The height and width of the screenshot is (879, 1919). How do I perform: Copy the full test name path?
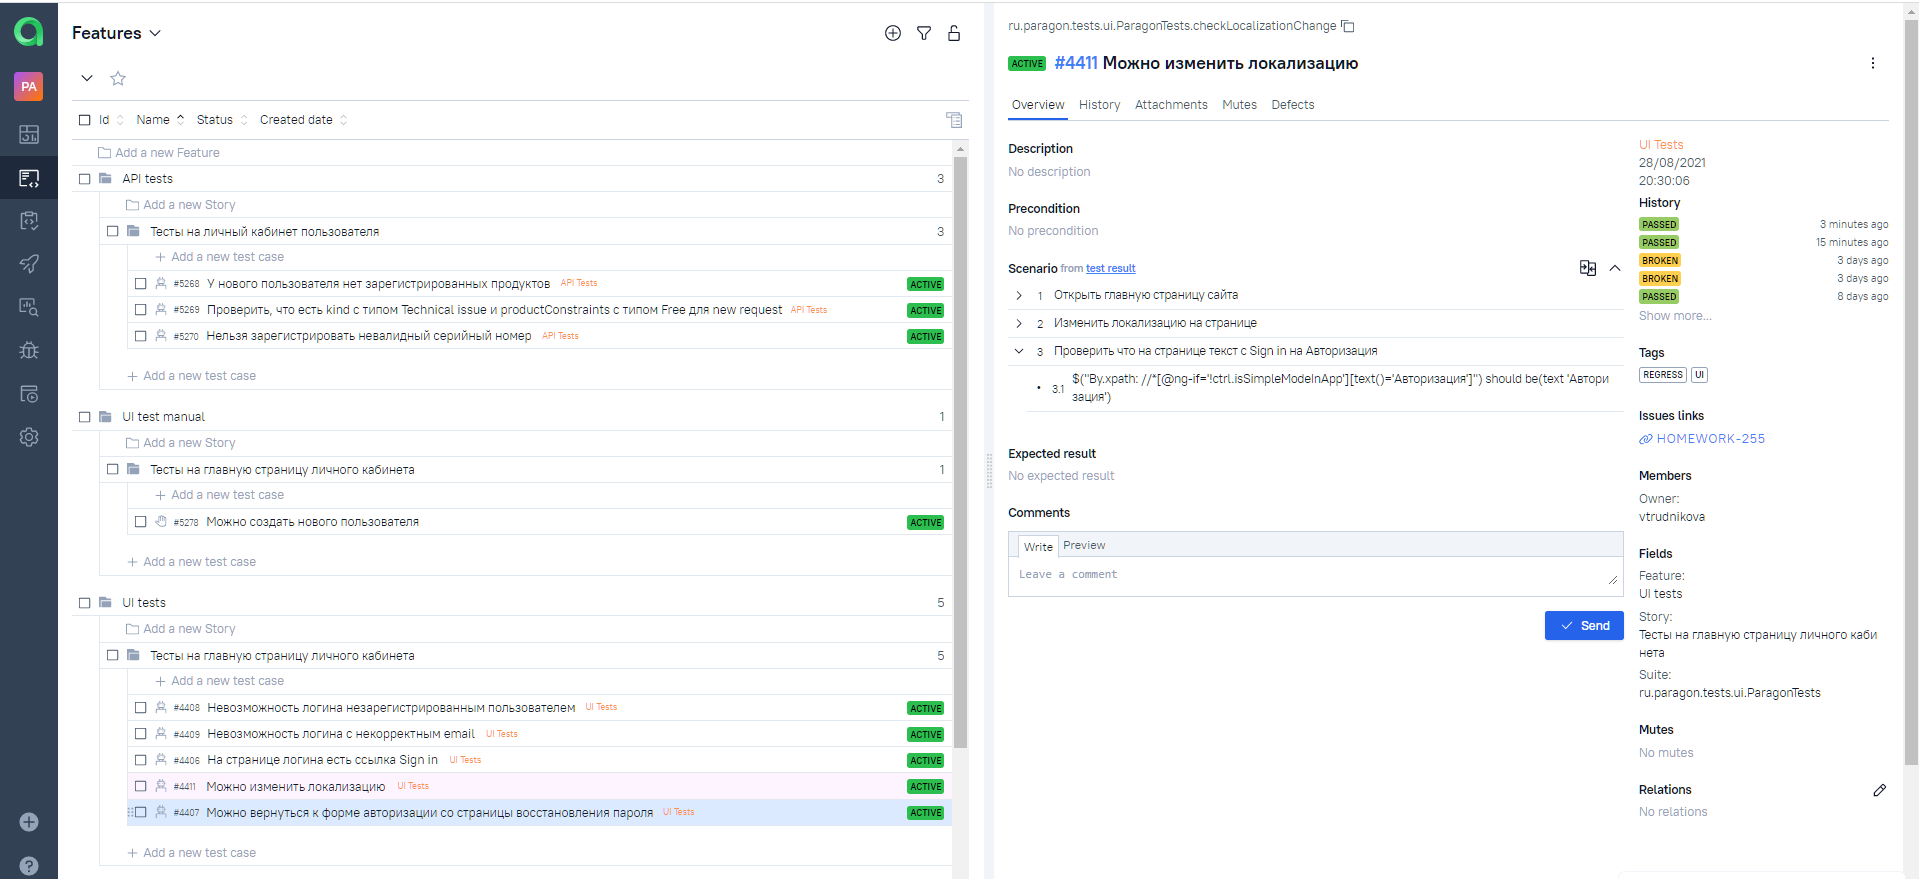(1348, 26)
